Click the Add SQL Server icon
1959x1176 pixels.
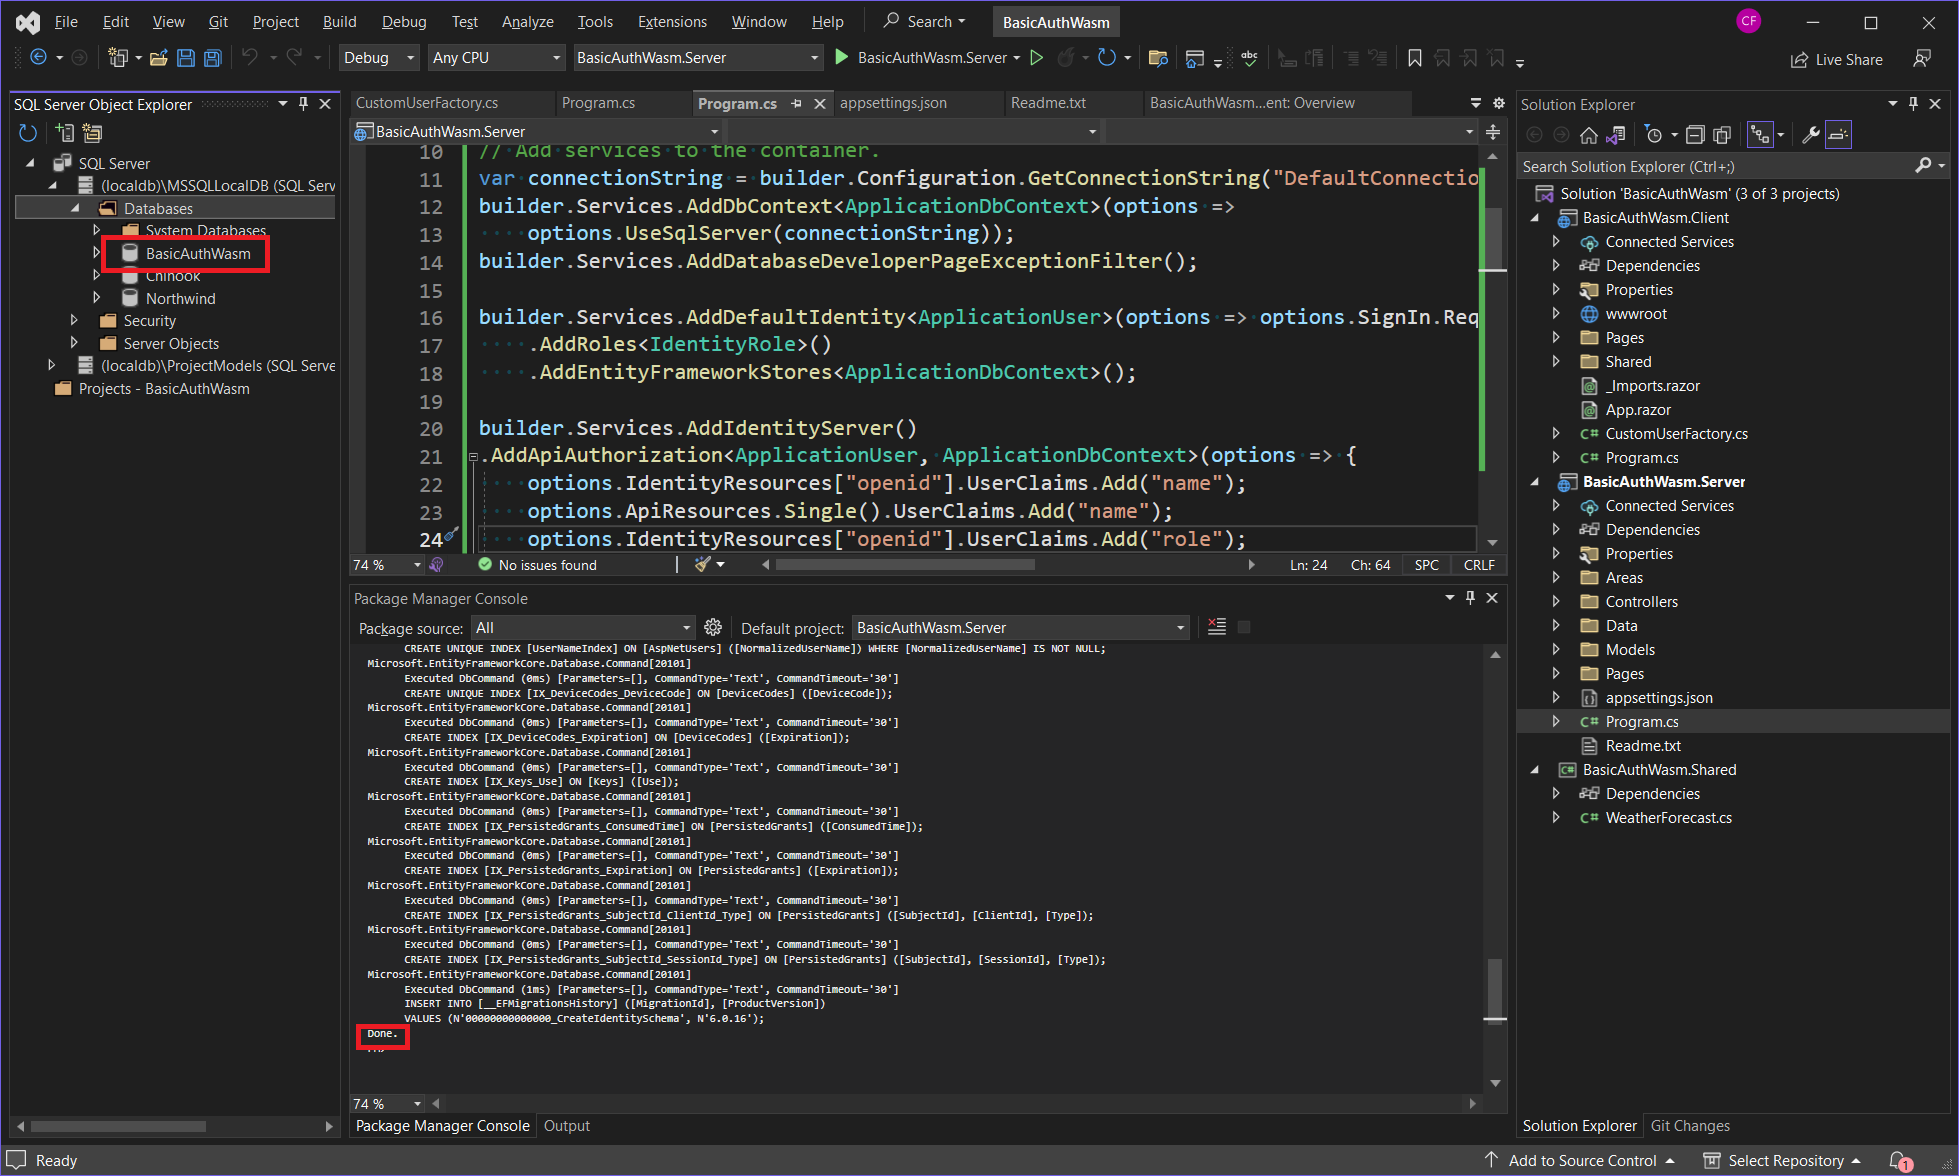(x=65, y=133)
